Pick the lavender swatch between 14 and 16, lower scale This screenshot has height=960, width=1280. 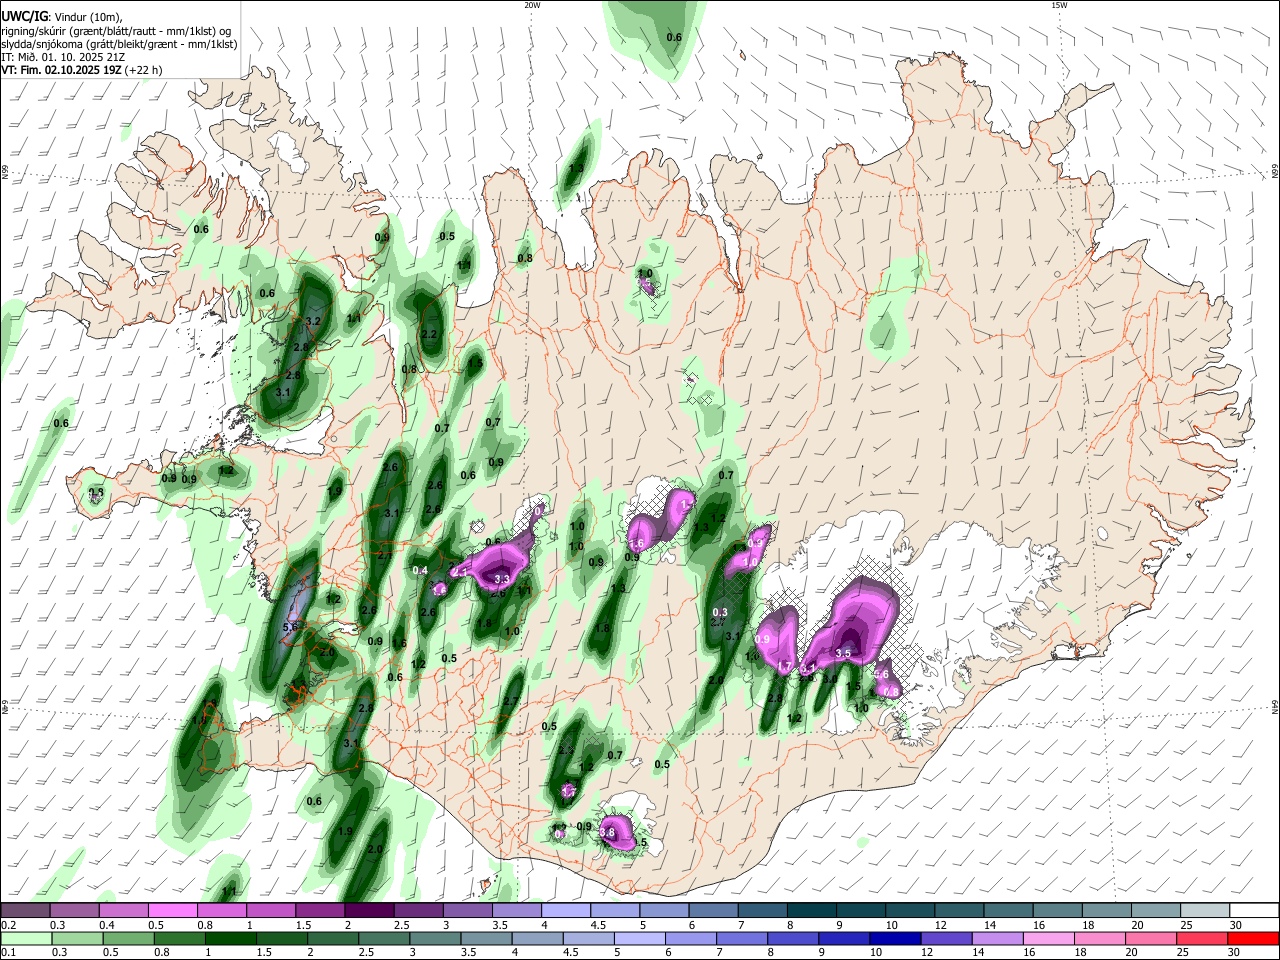pyautogui.click(x=998, y=939)
